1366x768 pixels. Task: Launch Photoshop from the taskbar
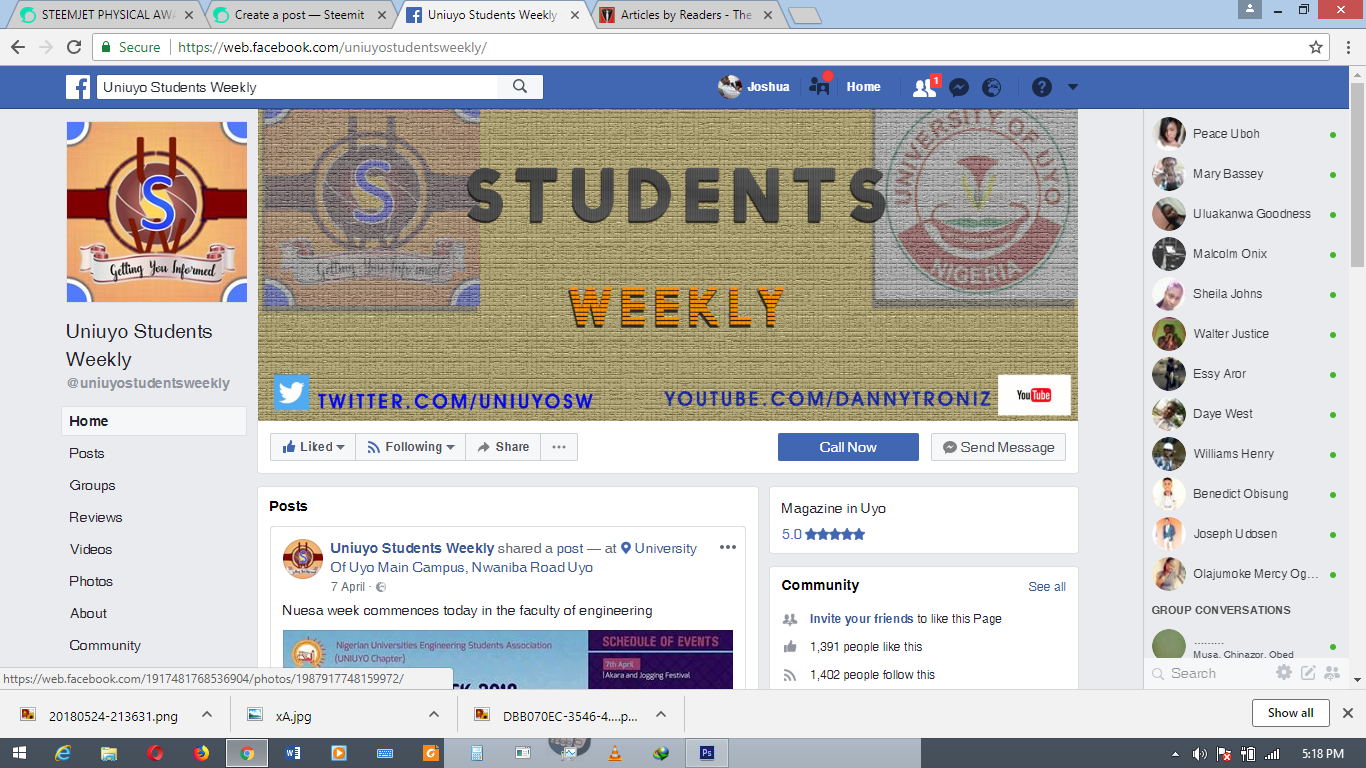(706, 751)
